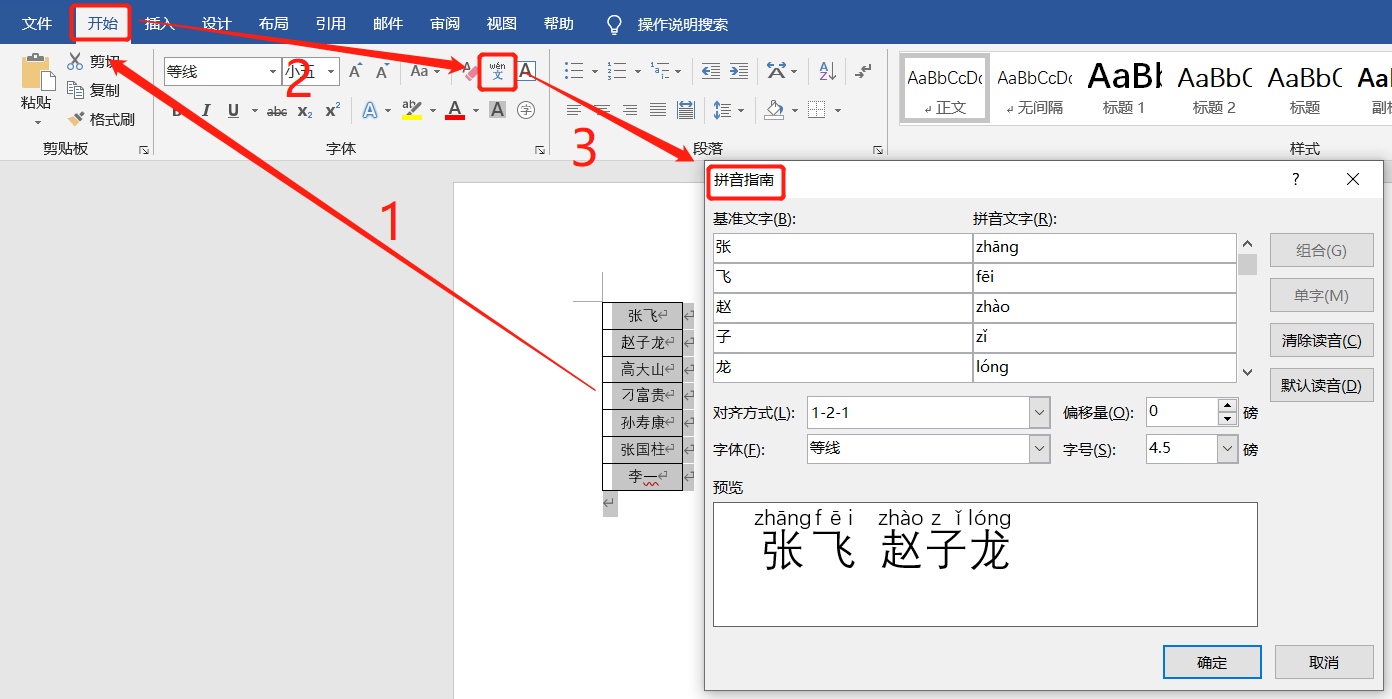Click the justify alignment icon
The width and height of the screenshot is (1392, 699).
pyautogui.click(x=658, y=110)
